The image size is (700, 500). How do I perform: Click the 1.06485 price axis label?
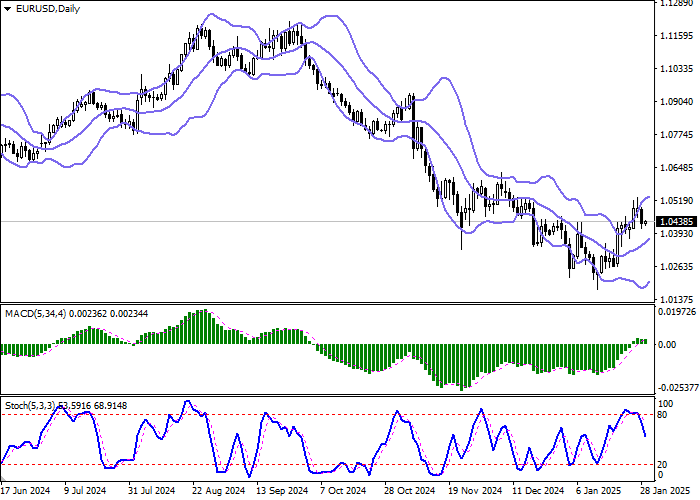click(677, 168)
